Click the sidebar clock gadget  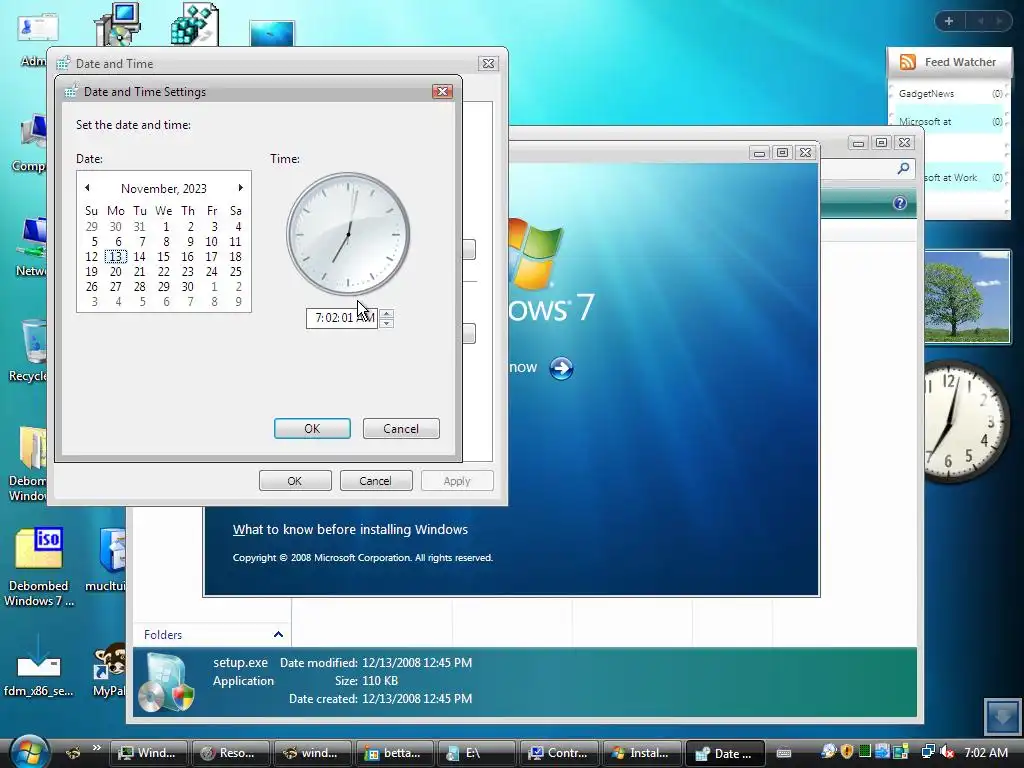(967, 421)
